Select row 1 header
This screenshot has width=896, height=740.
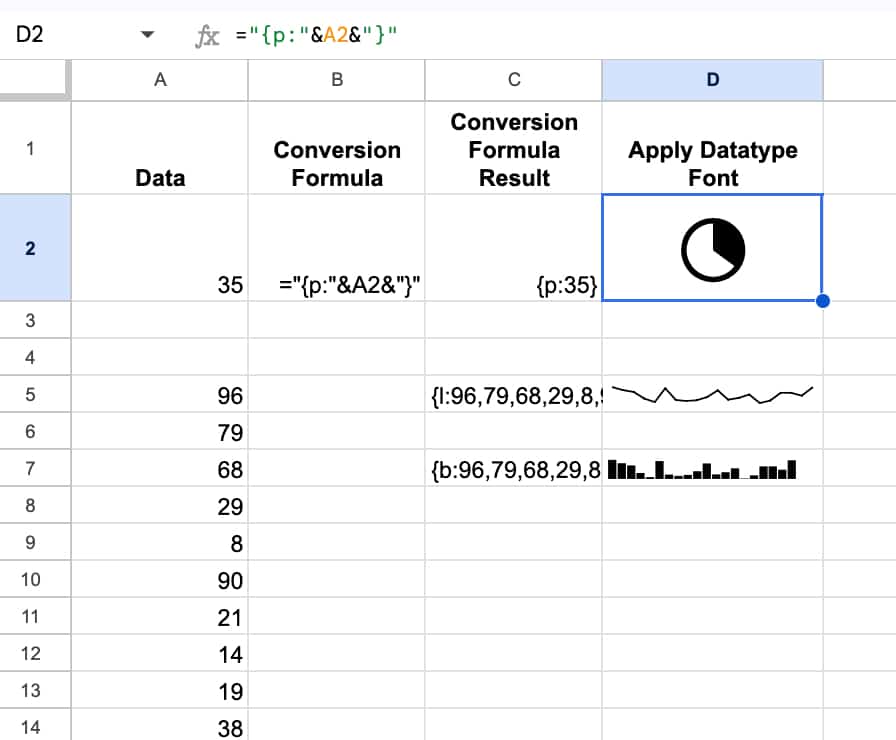click(x=35, y=148)
